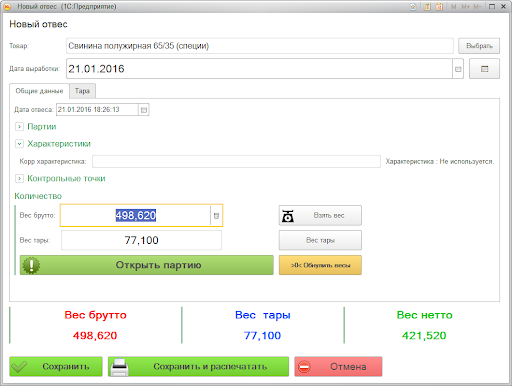Click the Характеристика : Не используется text
Screen dimensions: 512x386
(x=440, y=162)
